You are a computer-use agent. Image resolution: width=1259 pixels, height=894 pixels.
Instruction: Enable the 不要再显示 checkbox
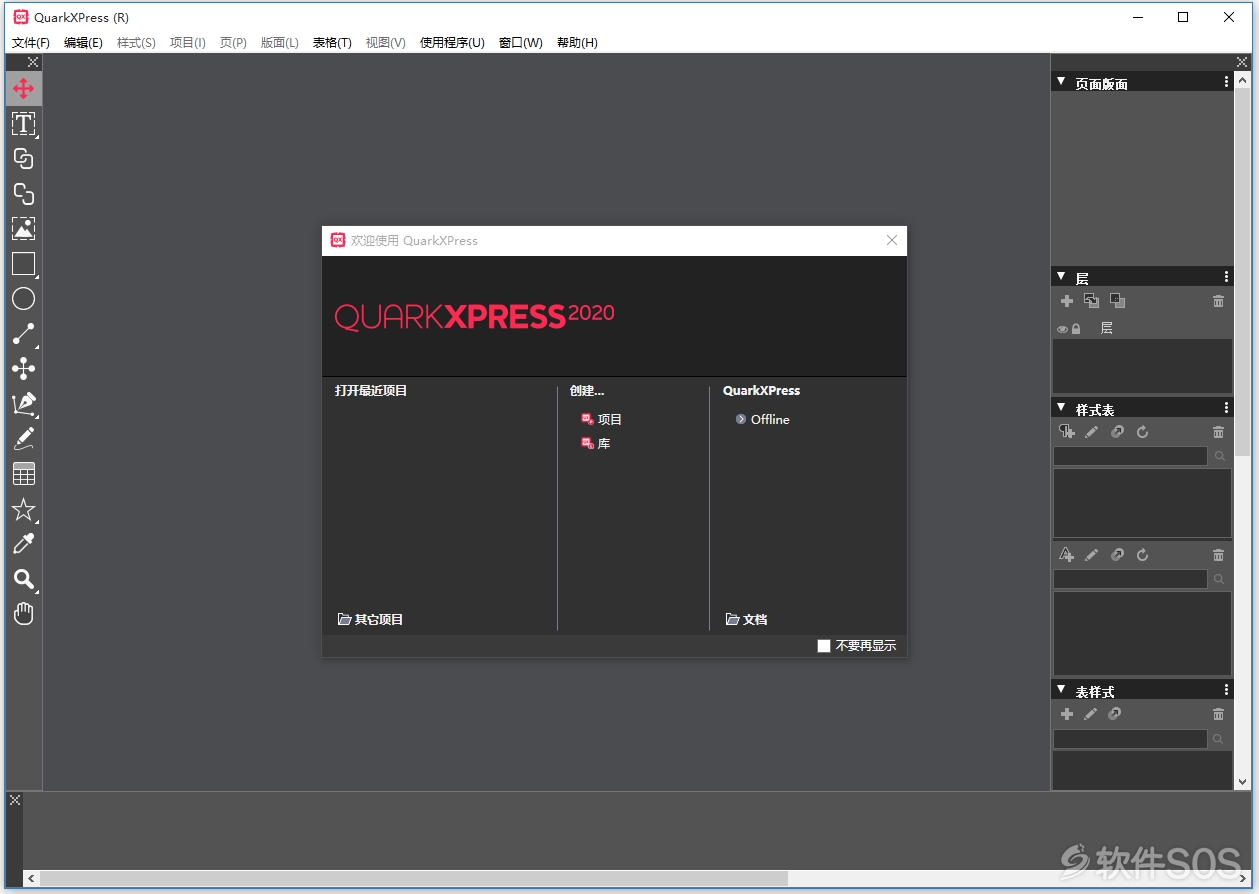(824, 646)
